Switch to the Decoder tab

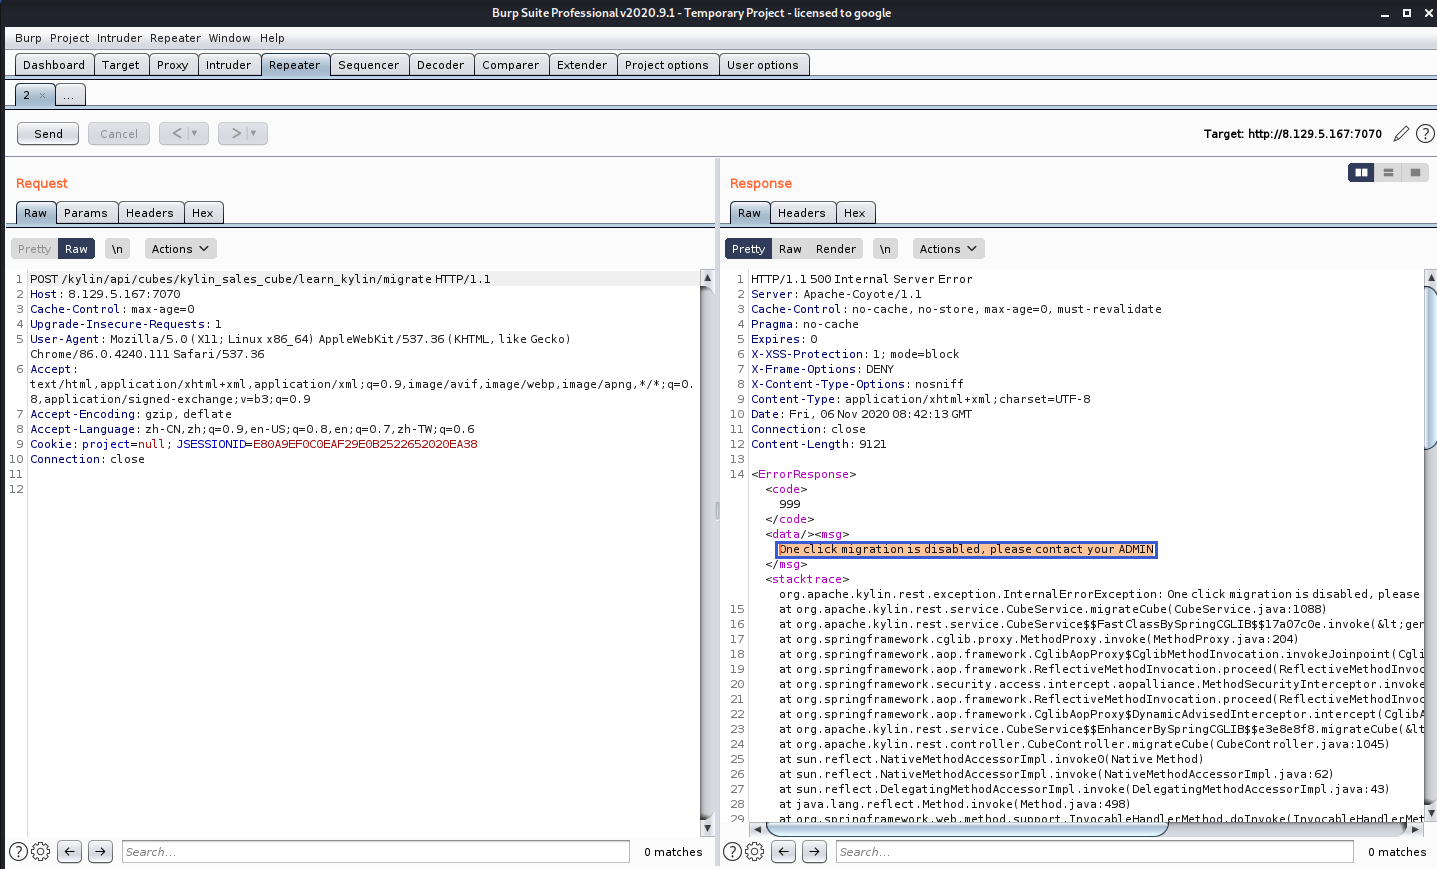(440, 65)
